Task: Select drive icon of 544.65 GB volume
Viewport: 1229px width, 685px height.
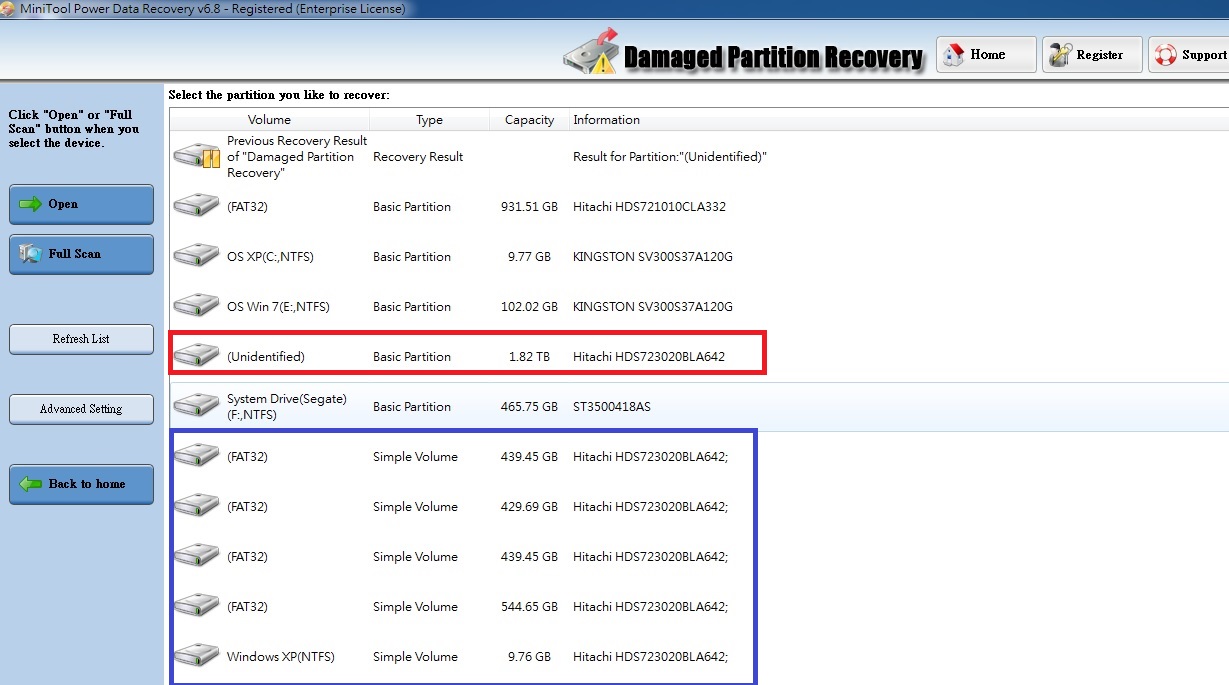Action: tap(196, 606)
